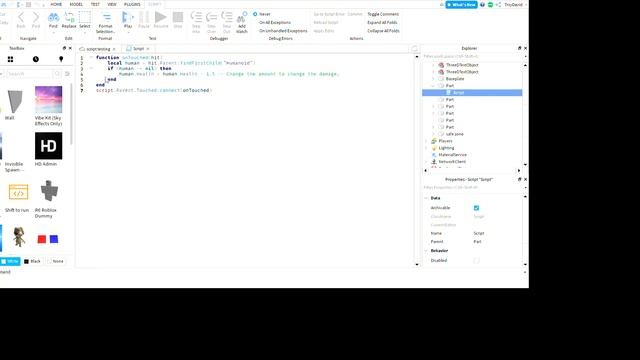Open the TEST ribbon tab
Image resolution: width=640 pixels, height=360 pixels.
[95, 4]
